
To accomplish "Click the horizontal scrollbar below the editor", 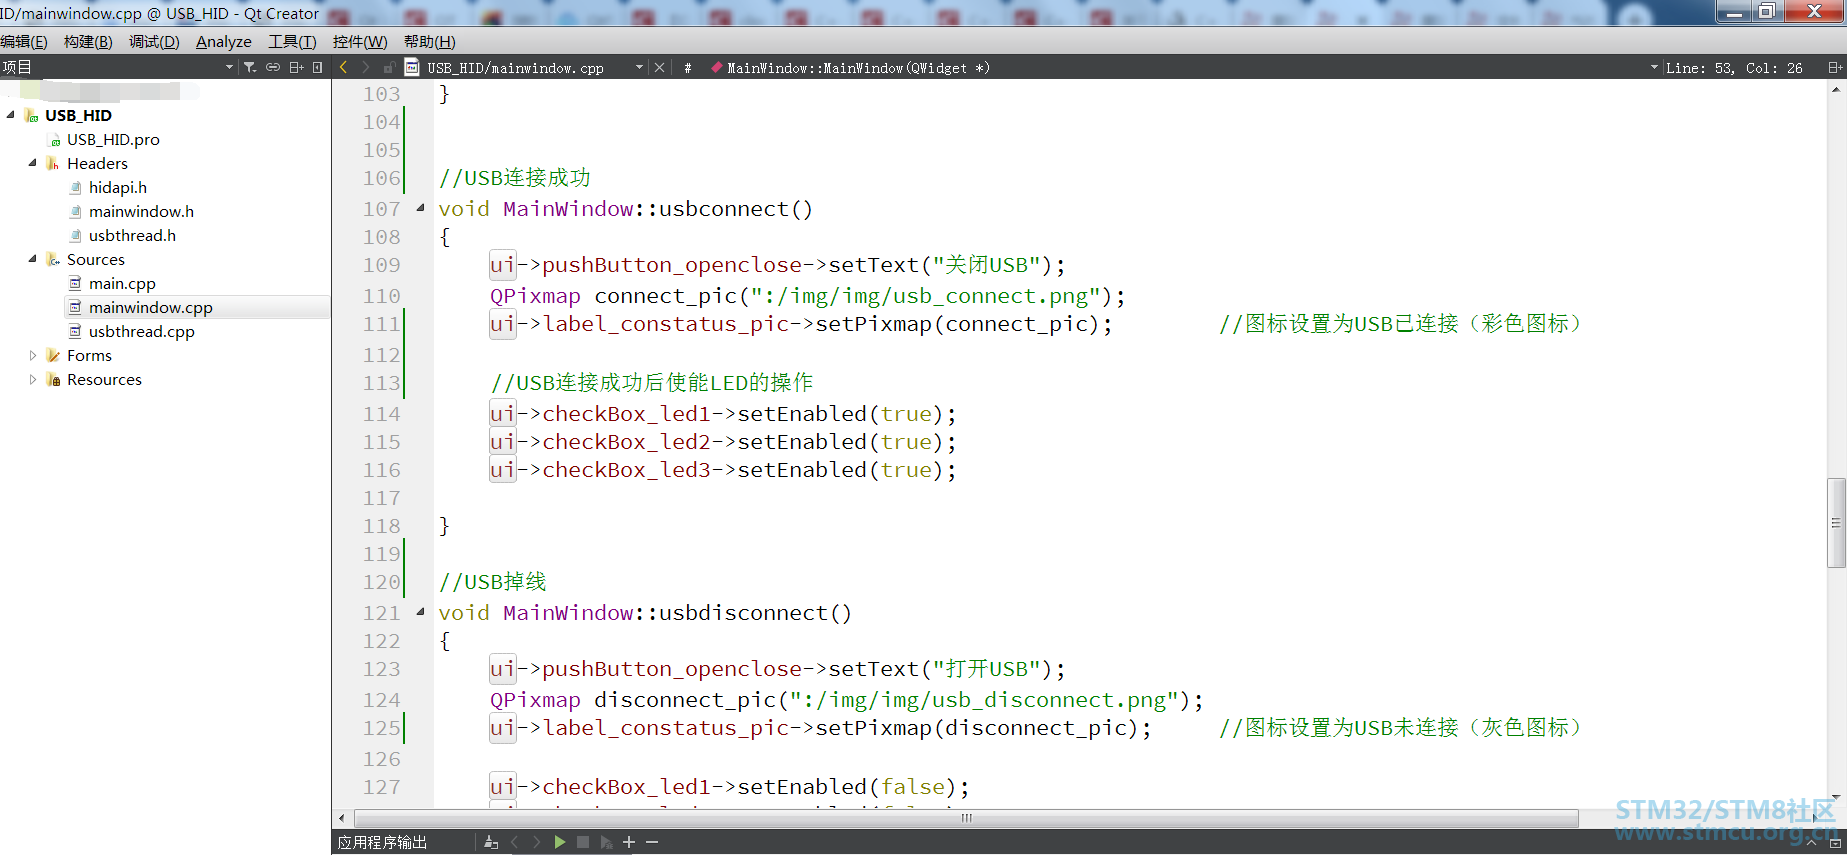I will pyautogui.click(x=966, y=818).
